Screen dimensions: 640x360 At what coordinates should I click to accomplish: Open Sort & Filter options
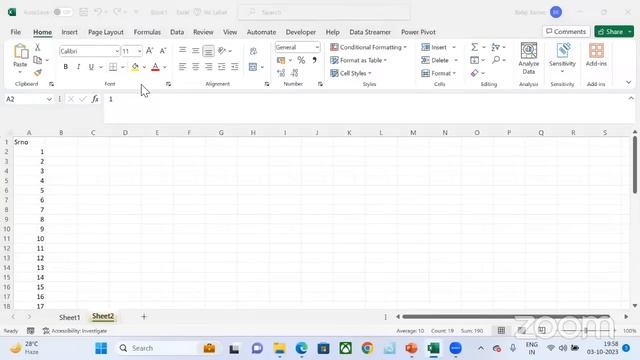pyautogui.click(x=496, y=47)
